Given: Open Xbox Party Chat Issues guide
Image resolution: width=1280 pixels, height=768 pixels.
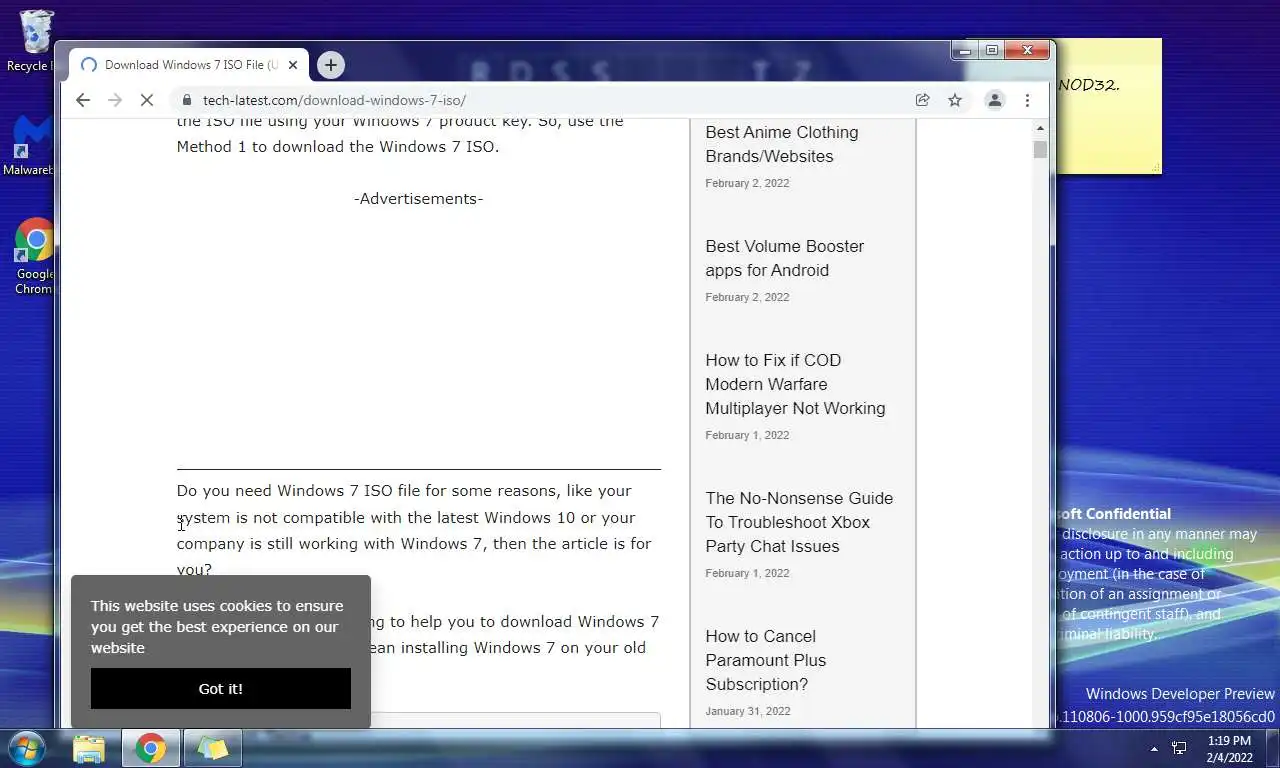Looking at the screenshot, I should click(799, 522).
